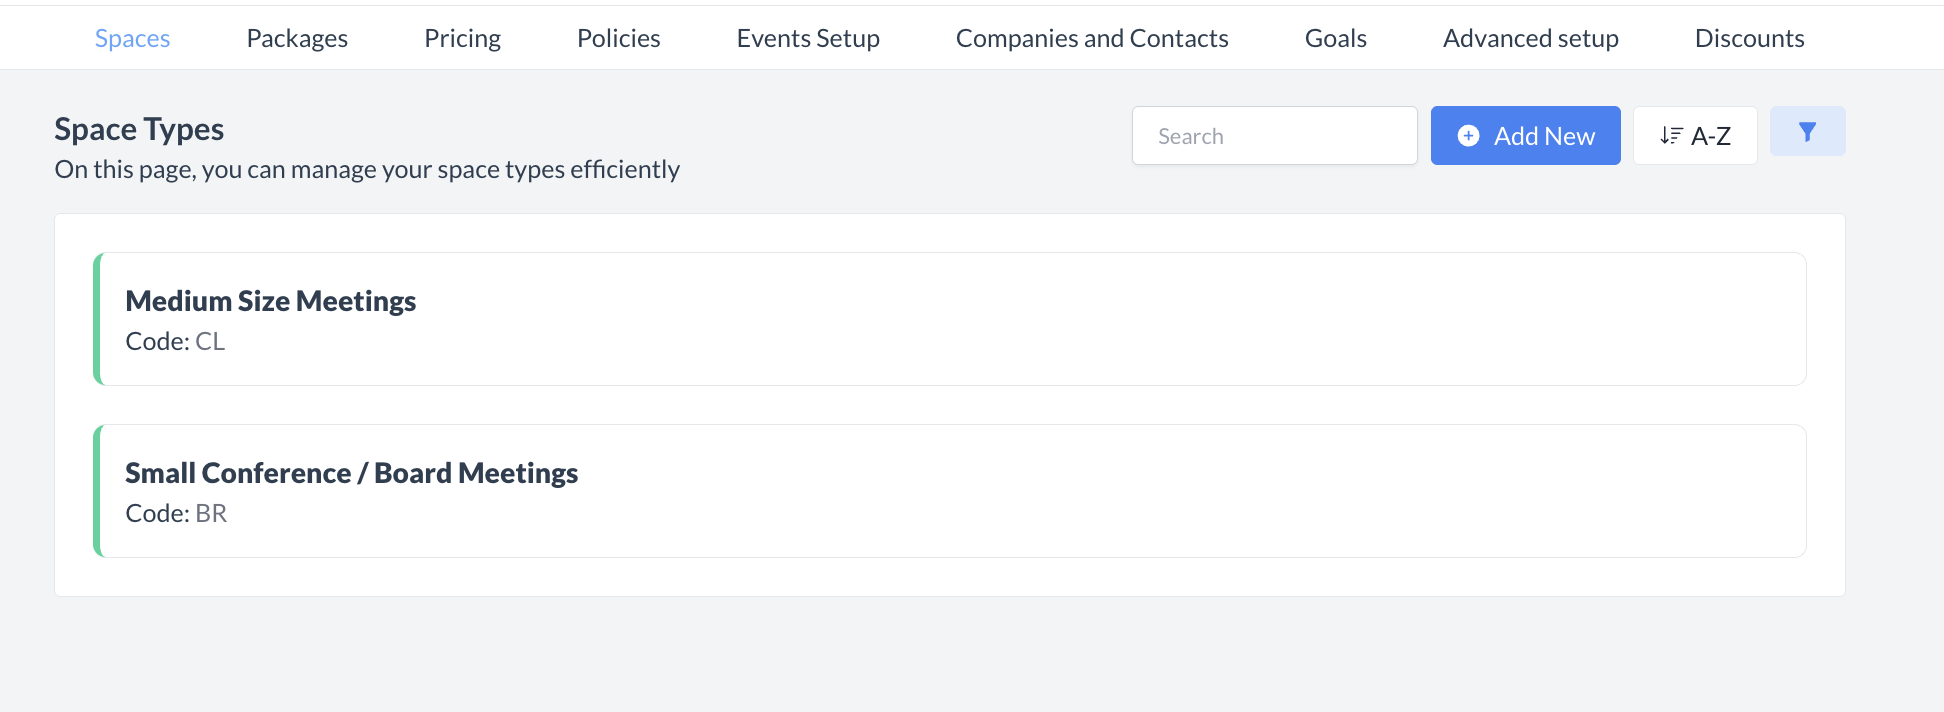Switch to Advanced setup tab
The height and width of the screenshot is (712, 1944).
coord(1530,38)
